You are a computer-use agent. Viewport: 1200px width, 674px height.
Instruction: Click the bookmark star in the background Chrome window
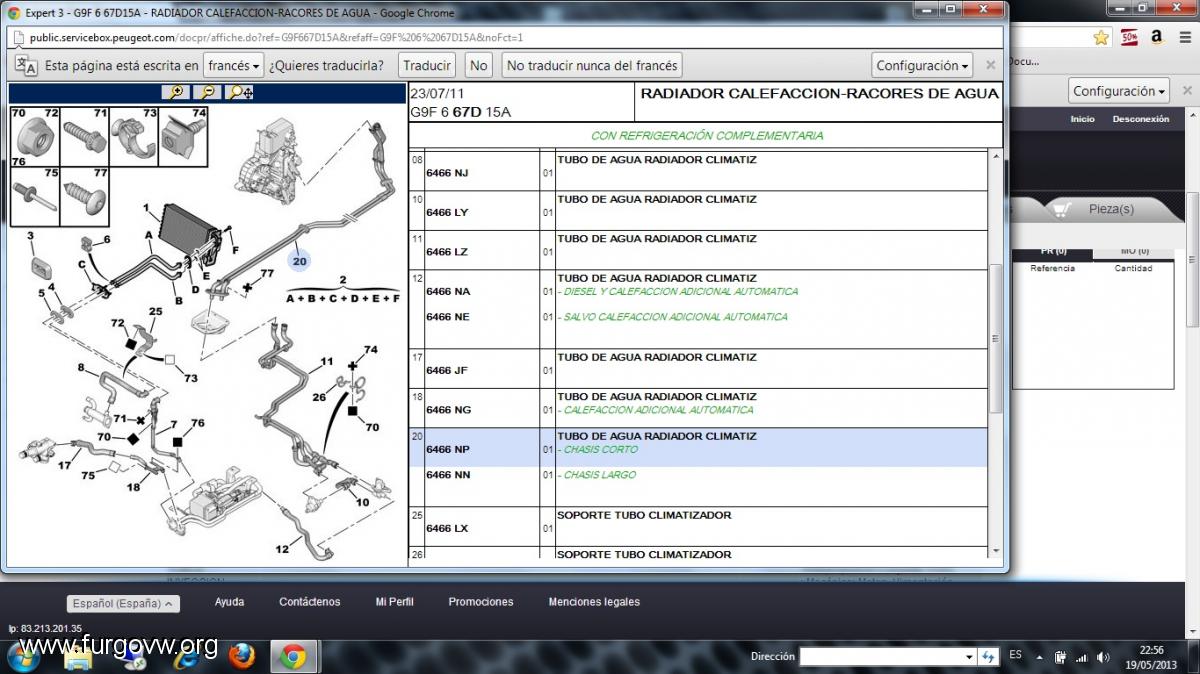1101,37
